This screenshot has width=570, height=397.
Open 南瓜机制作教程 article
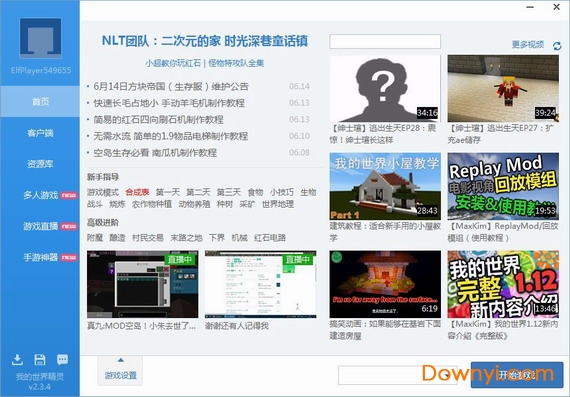155,153
